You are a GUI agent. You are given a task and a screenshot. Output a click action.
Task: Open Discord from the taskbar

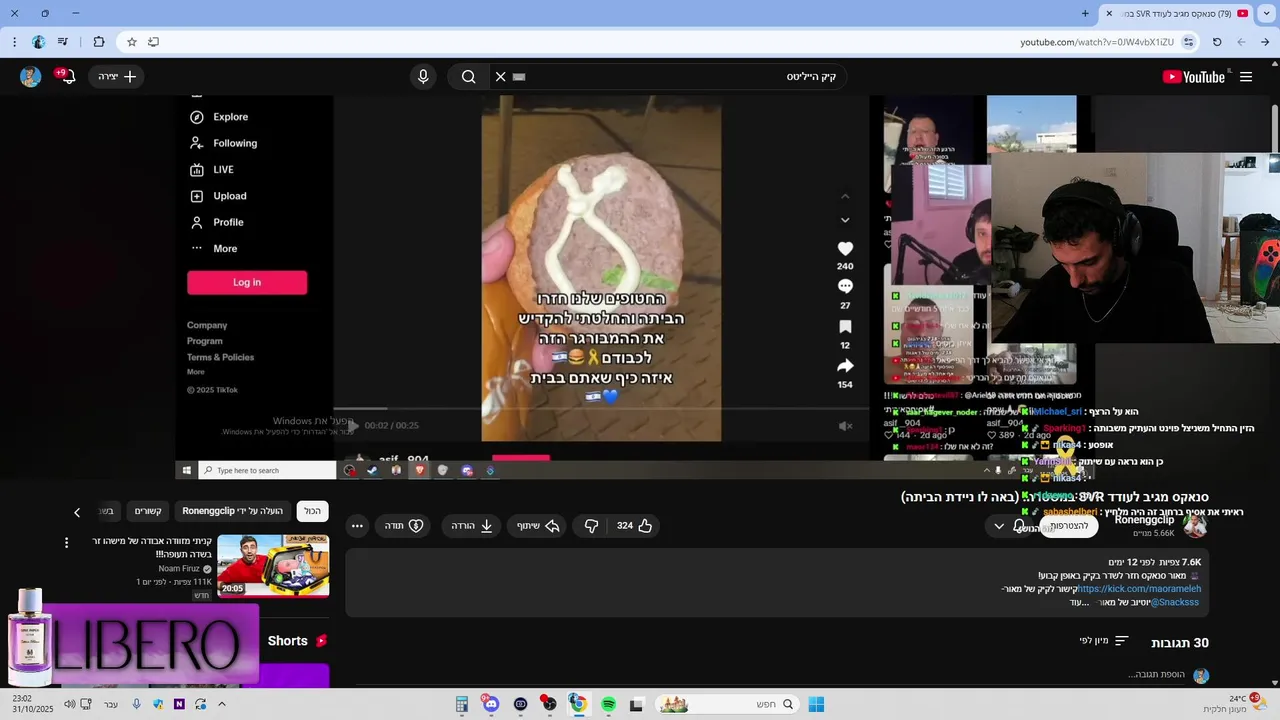click(x=490, y=704)
